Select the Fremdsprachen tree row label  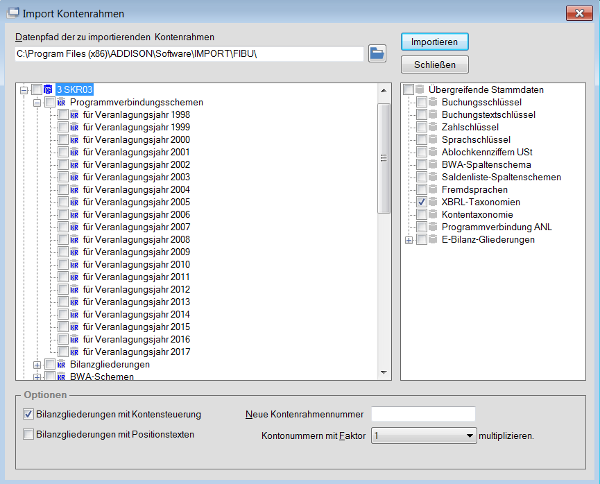tap(474, 189)
